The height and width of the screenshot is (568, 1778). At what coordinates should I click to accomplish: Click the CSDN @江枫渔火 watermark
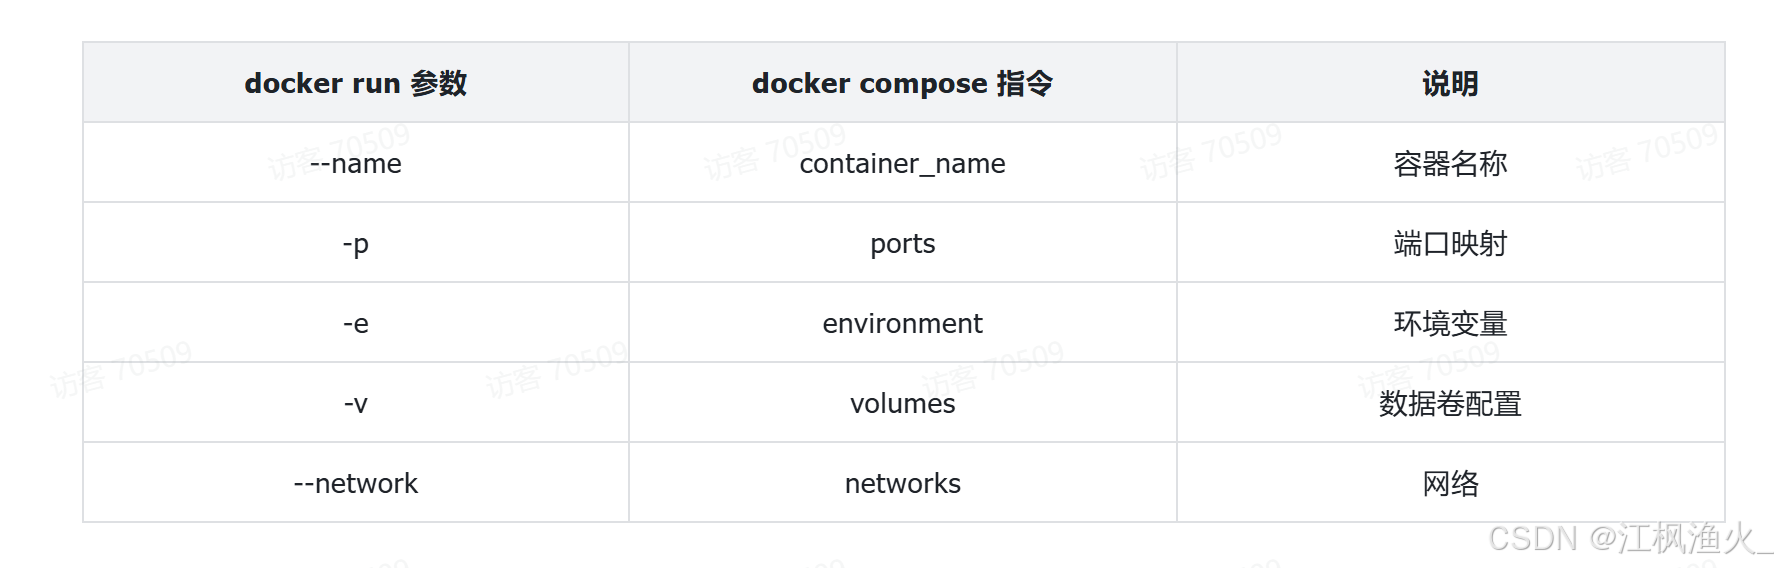point(1630,539)
